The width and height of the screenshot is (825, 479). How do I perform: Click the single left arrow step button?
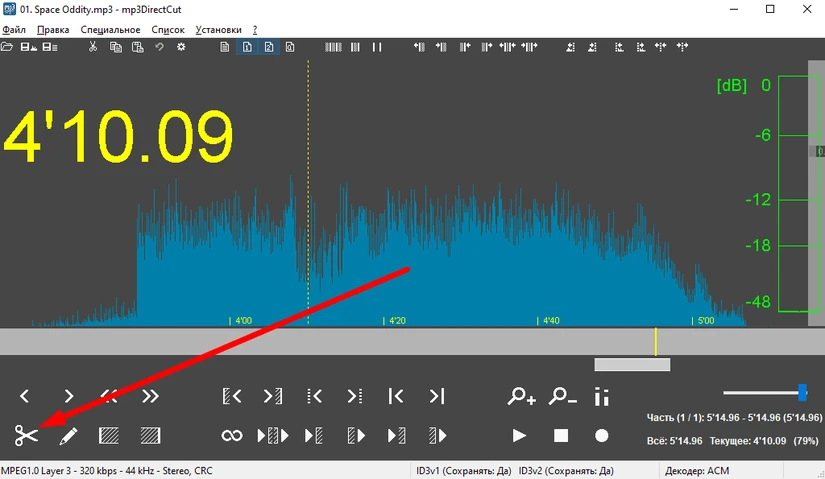pos(26,396)
